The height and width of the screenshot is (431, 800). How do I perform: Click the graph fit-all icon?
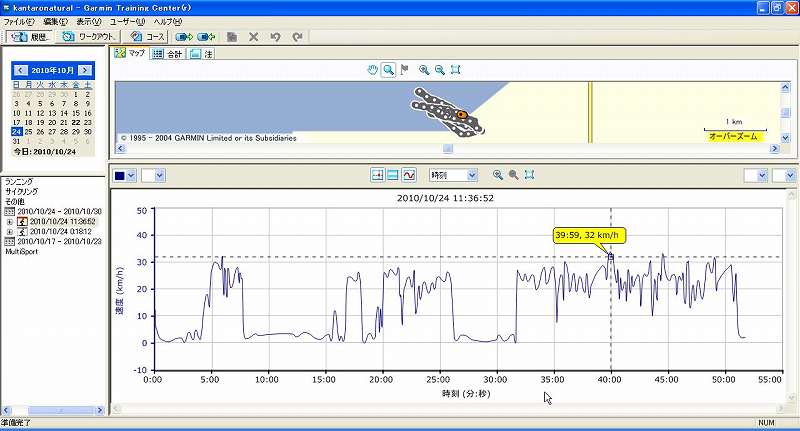[529, 175]
